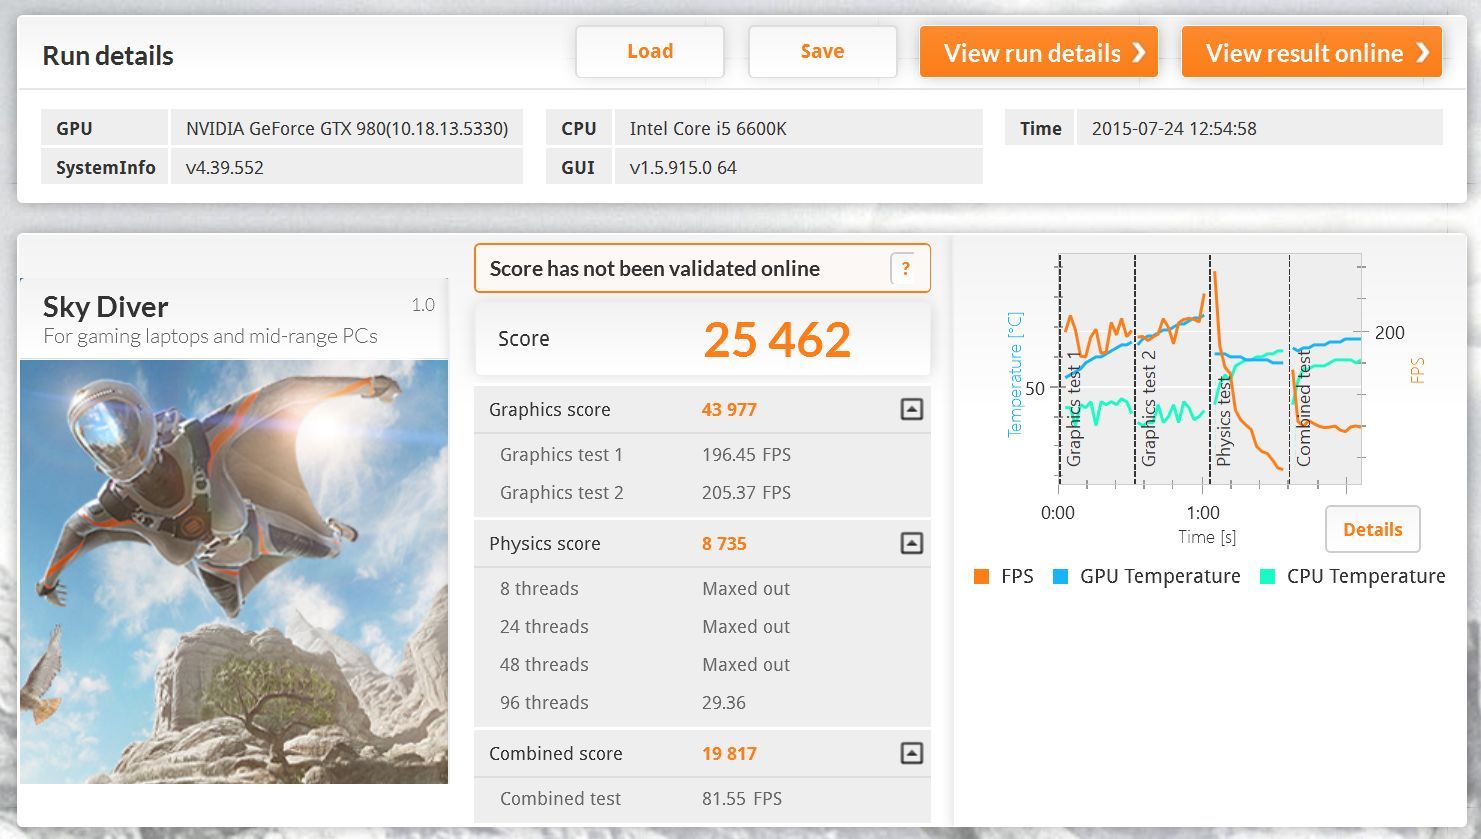This screenshot has width=1481, height=839.
Task: Click the SystemInfo version v4.39.552
Action: pyautogui.click(x=225, y=167)
